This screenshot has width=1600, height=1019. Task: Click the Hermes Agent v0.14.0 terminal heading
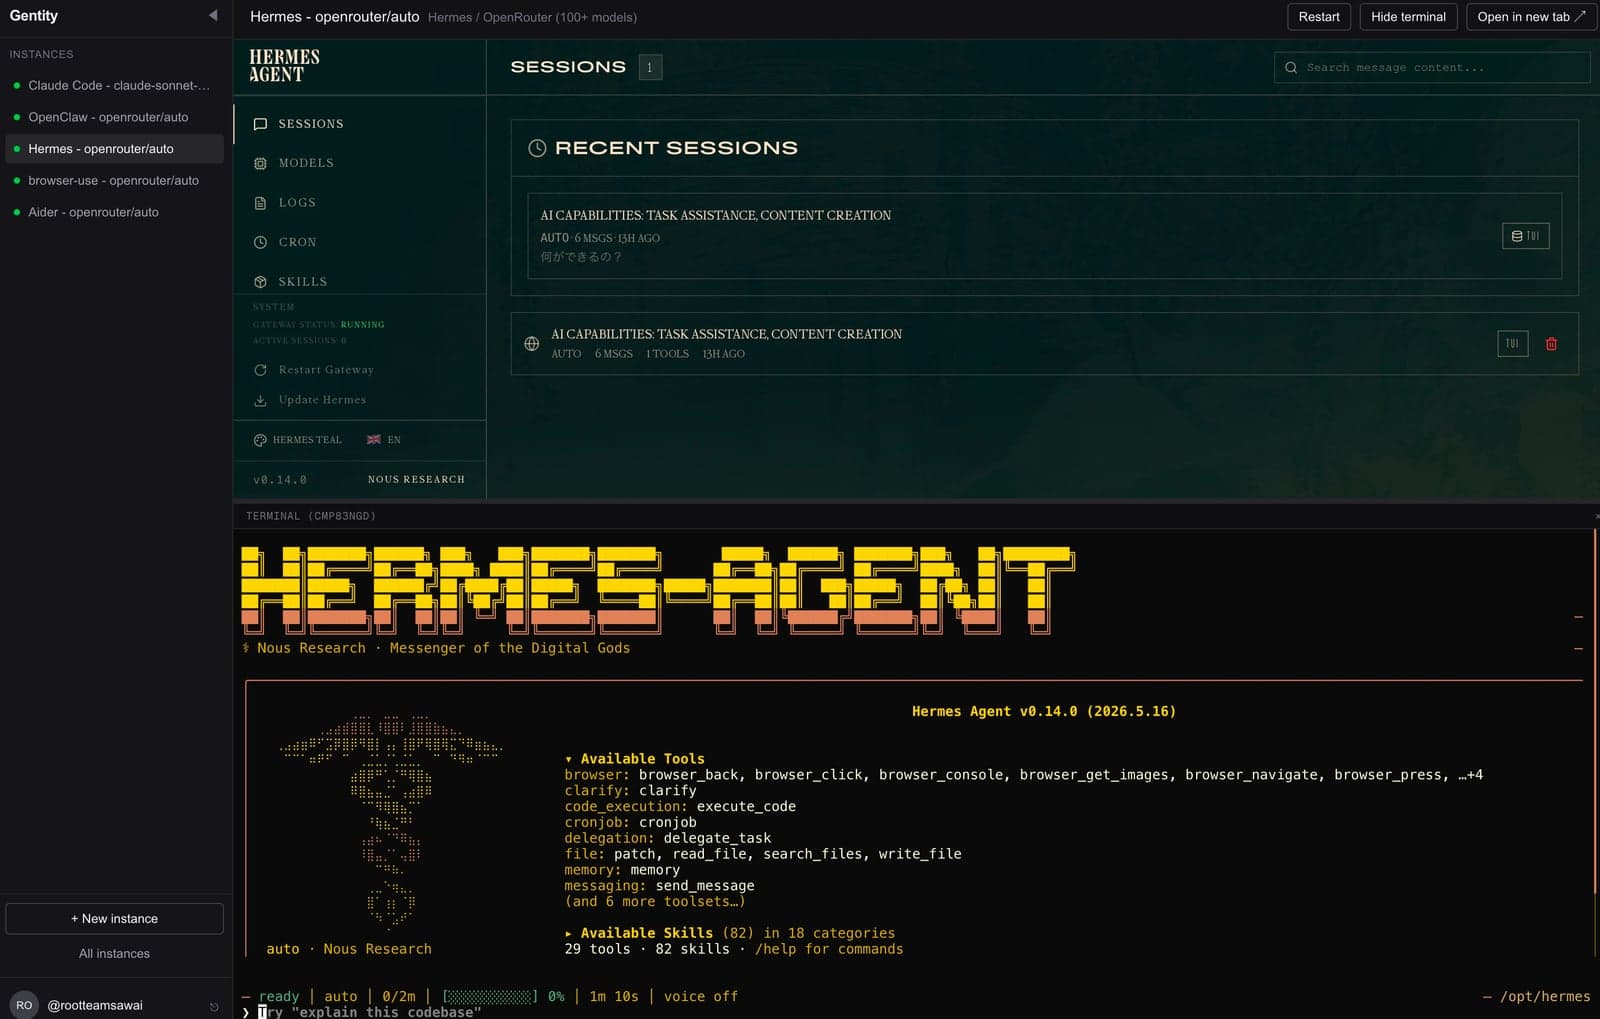tap(1044, 712)
